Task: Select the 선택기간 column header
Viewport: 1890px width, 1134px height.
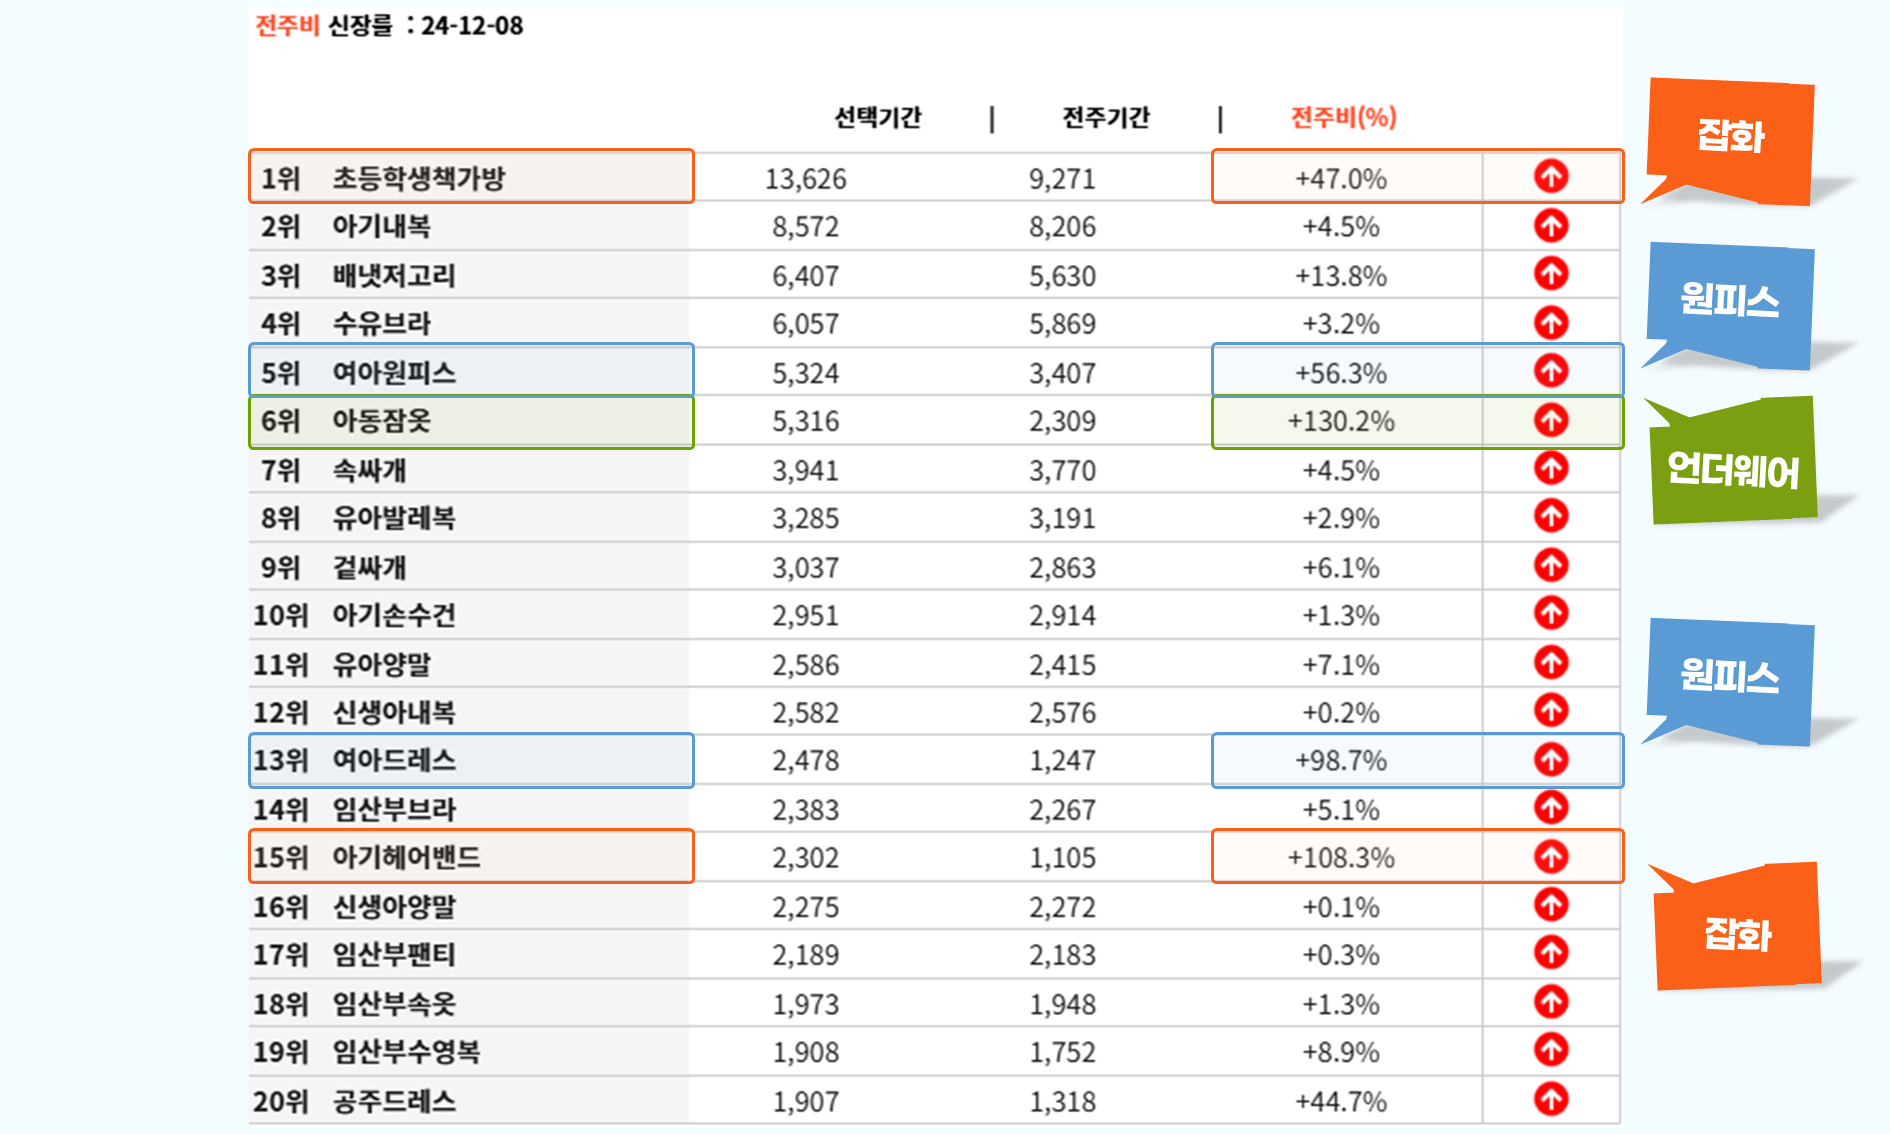Action: [x=878, y=118]
